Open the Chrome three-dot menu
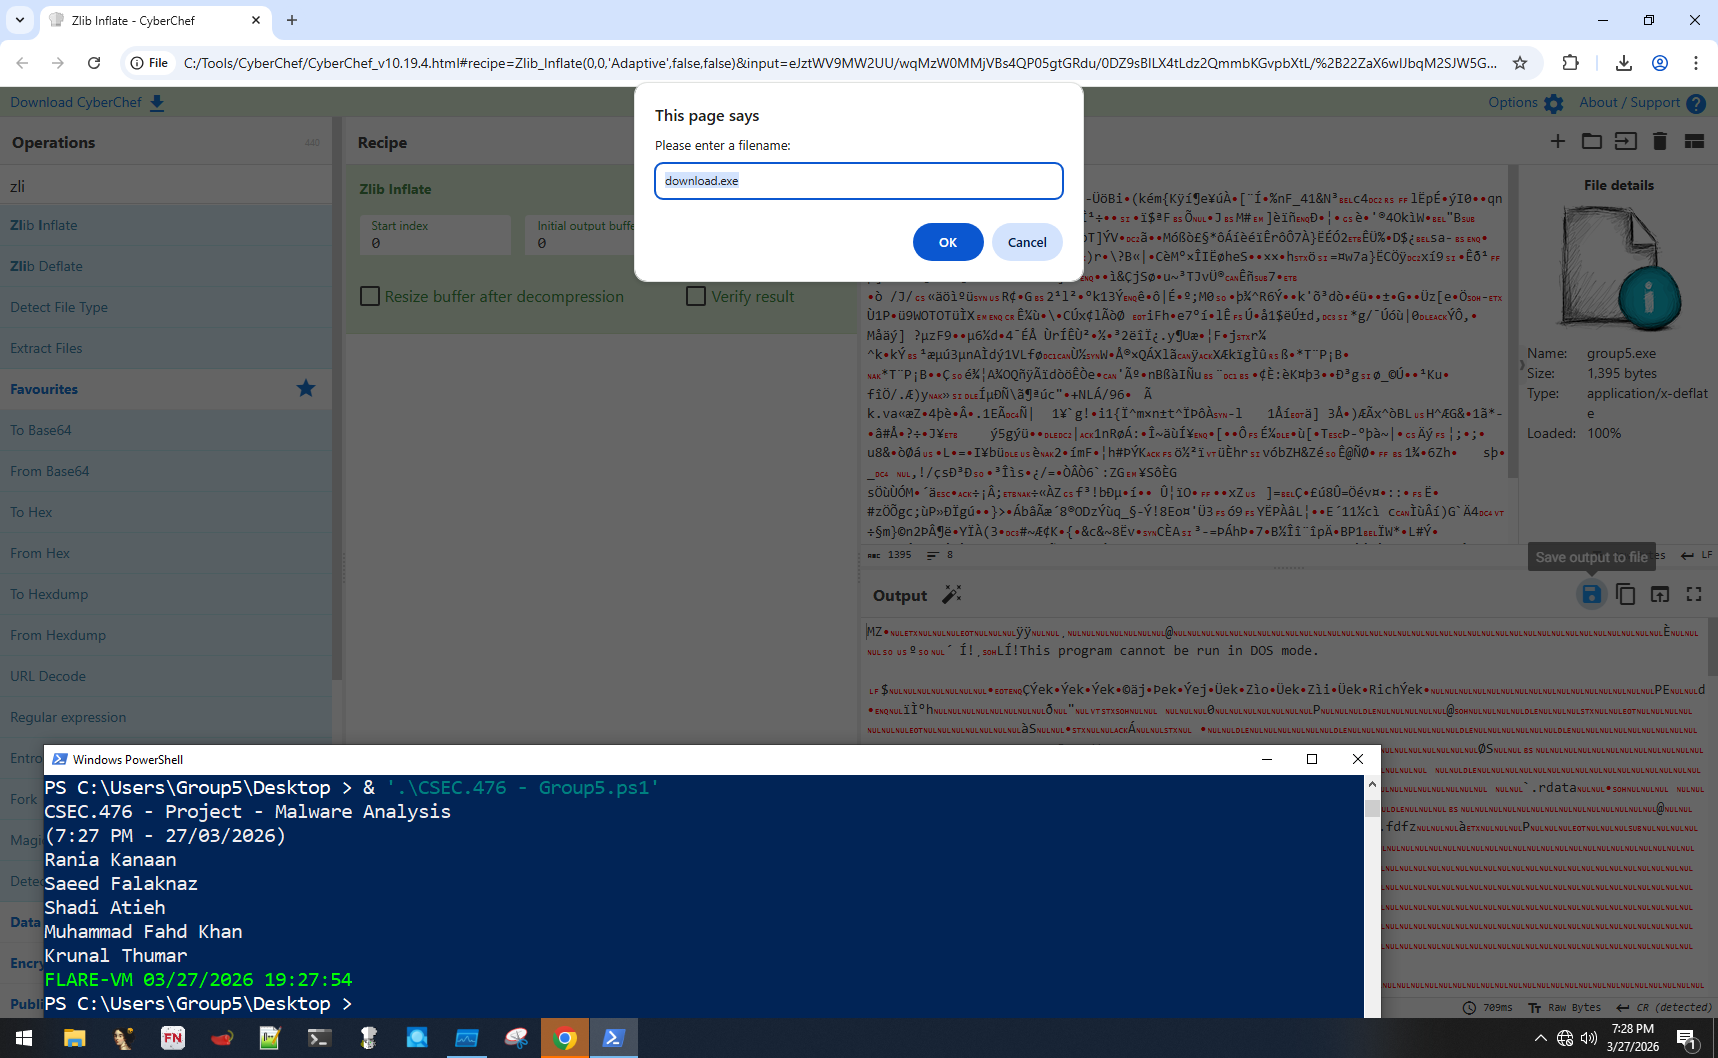Image resolution: width=1718 pixels, height=1058 pixels. click(1696, 63)
